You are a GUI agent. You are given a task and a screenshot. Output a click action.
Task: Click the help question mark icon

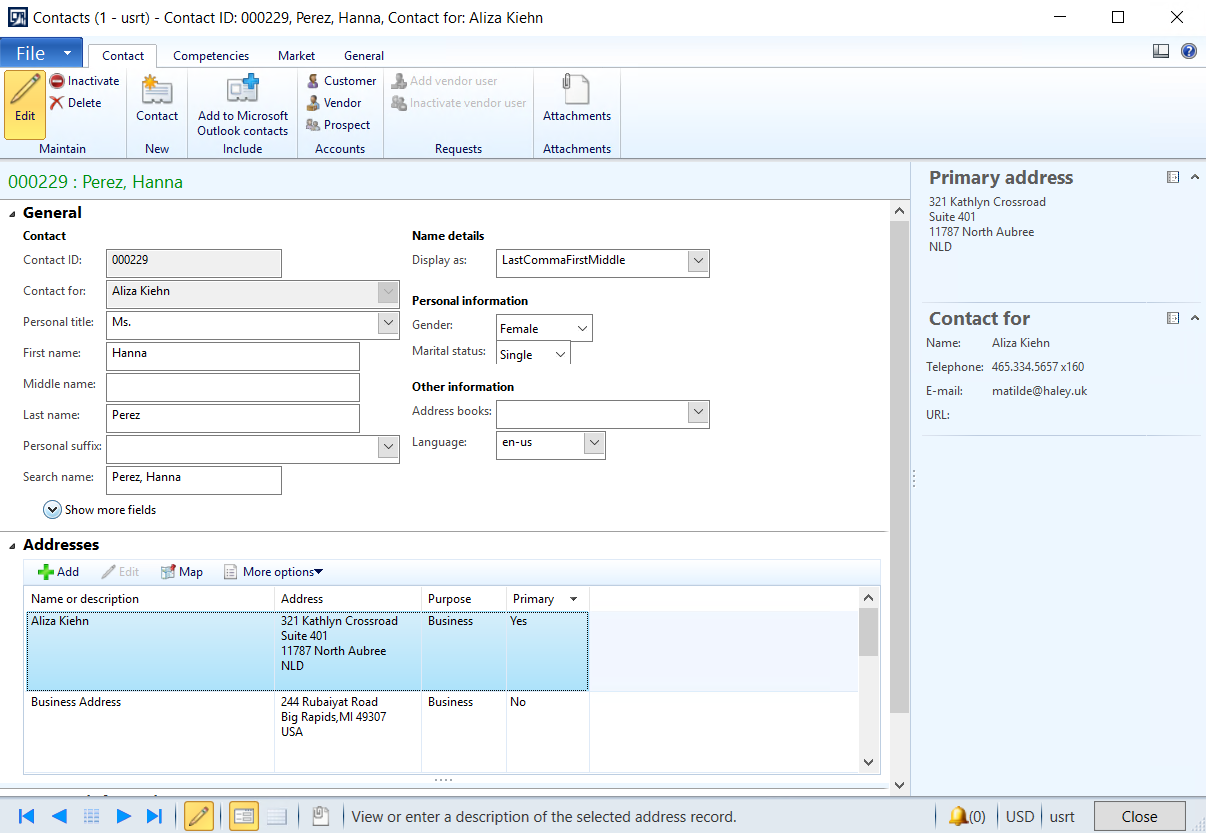click(1189, 51)
